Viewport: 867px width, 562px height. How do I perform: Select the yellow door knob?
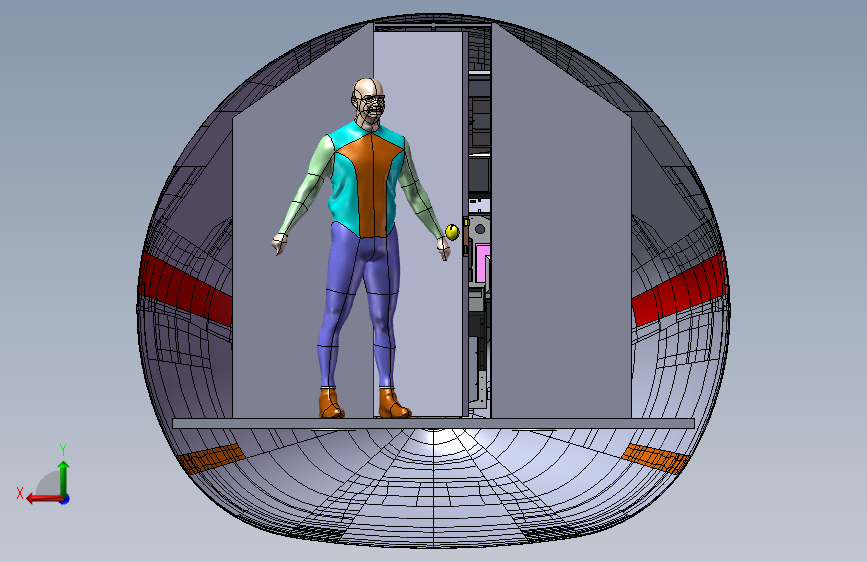click(452, 232)
